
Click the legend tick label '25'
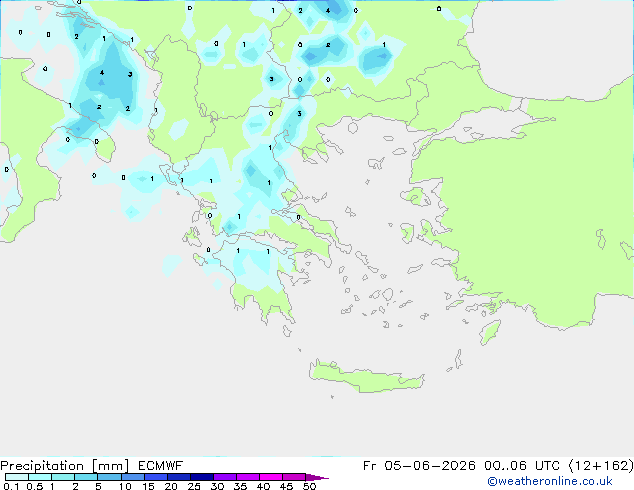tap(194, 486)
